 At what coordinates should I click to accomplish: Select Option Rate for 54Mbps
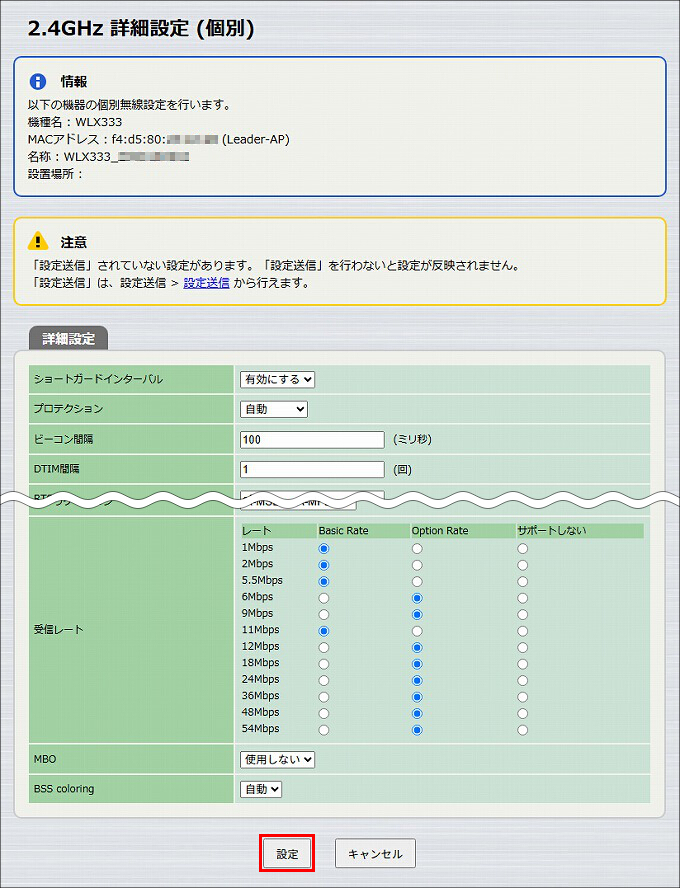(x=417, y=730)
